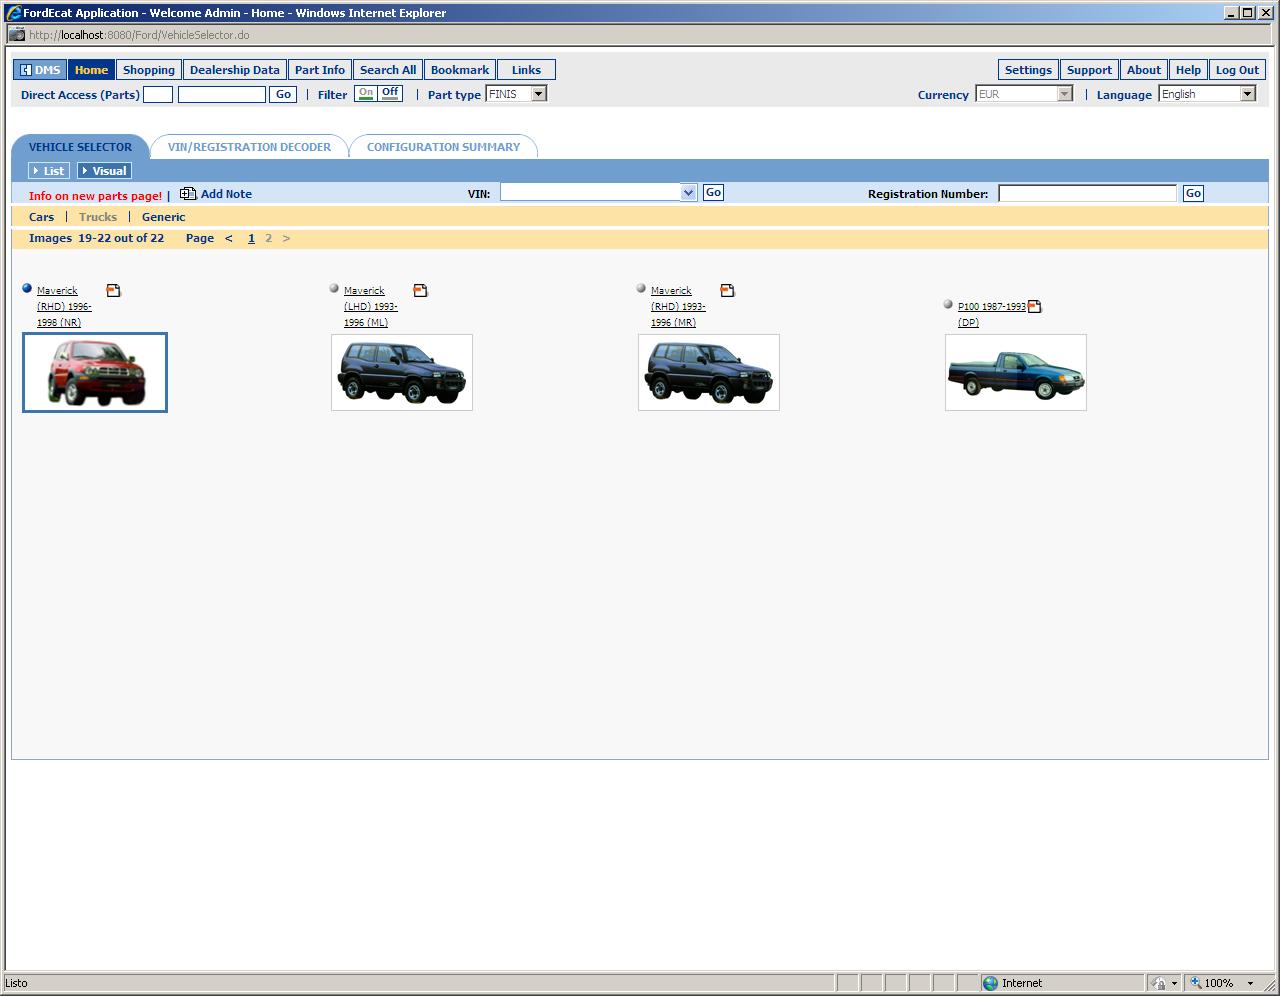
Task: Click Go next to Direct Access field
Action: point(283,94)
